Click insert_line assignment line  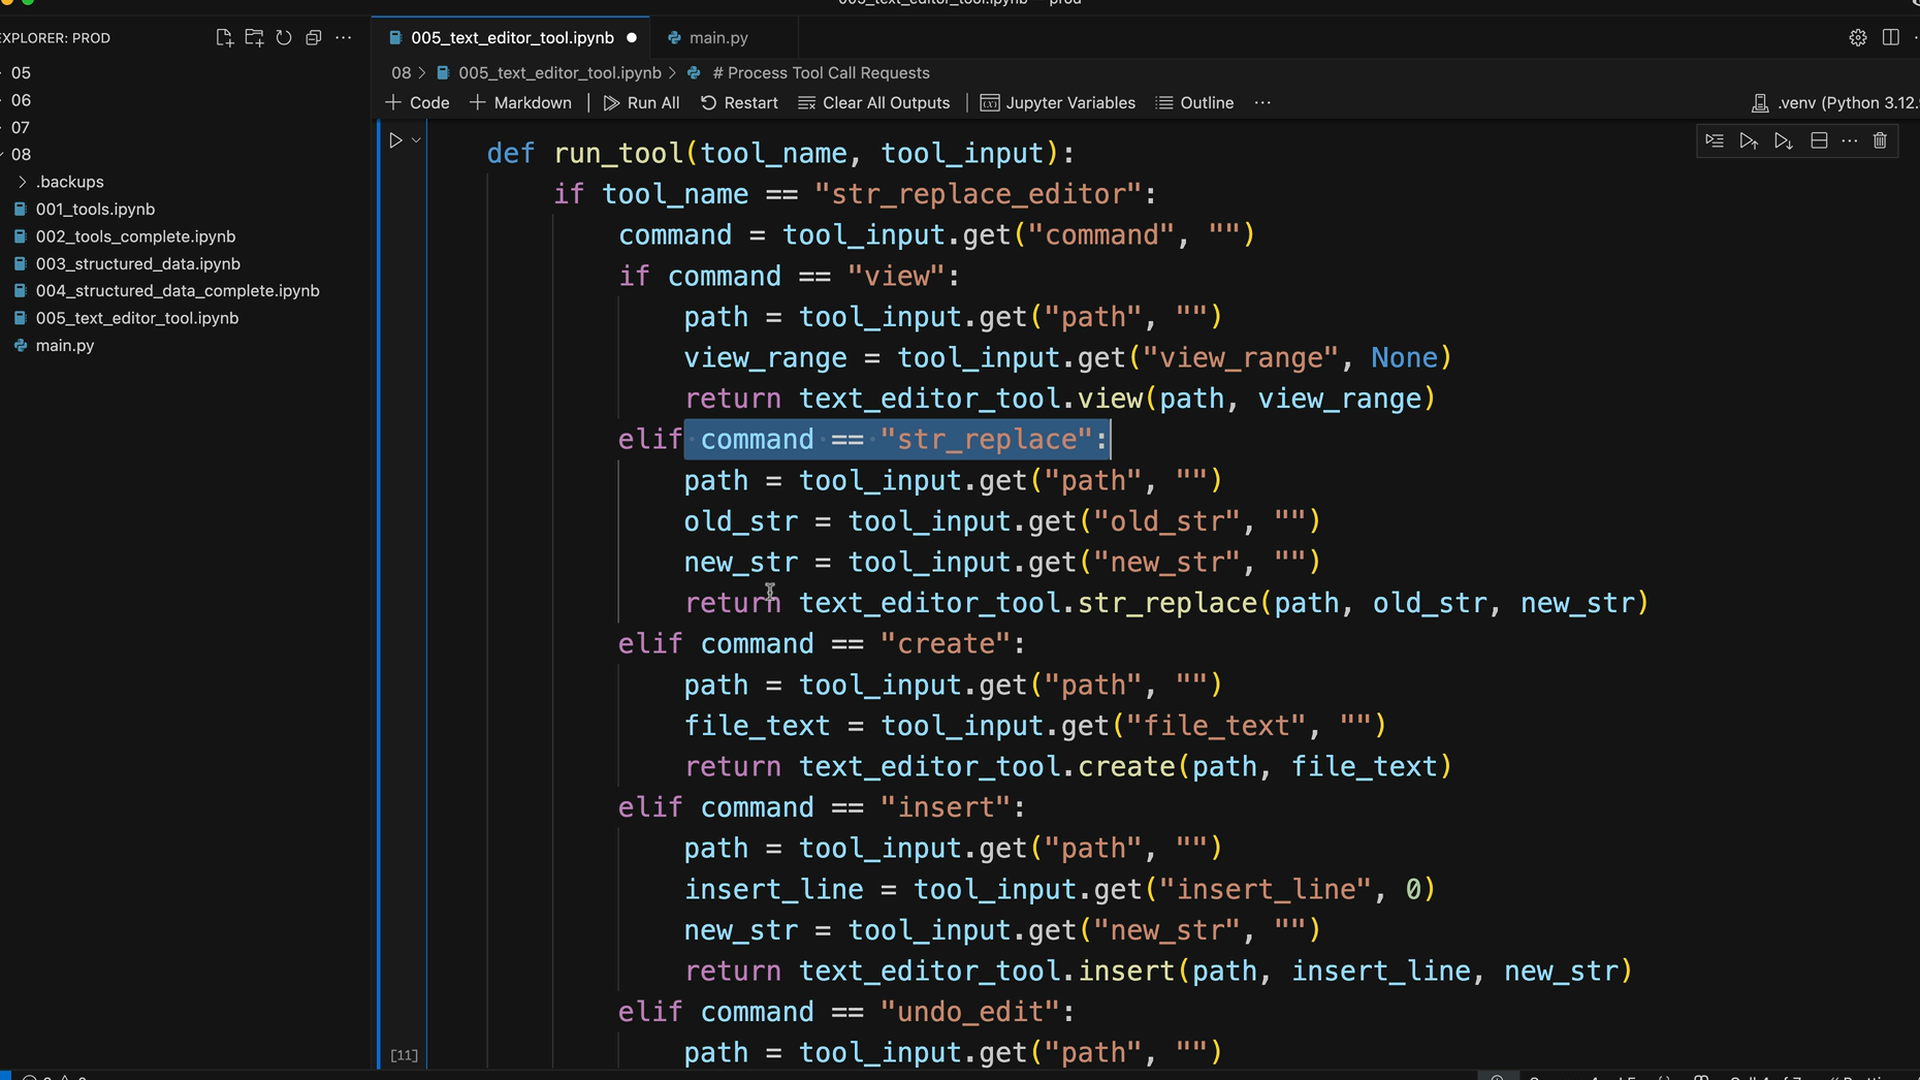(x=1060, y=890)
